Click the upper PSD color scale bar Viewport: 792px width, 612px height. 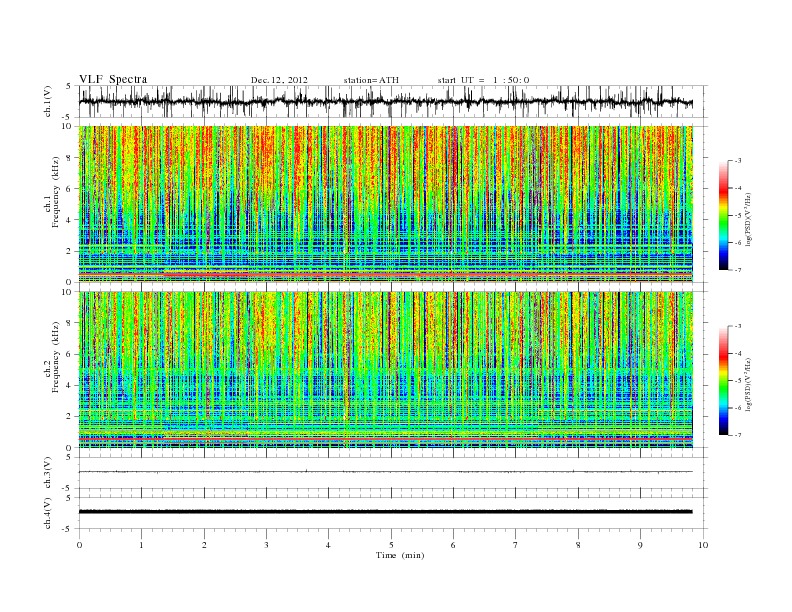pos(723,215)
